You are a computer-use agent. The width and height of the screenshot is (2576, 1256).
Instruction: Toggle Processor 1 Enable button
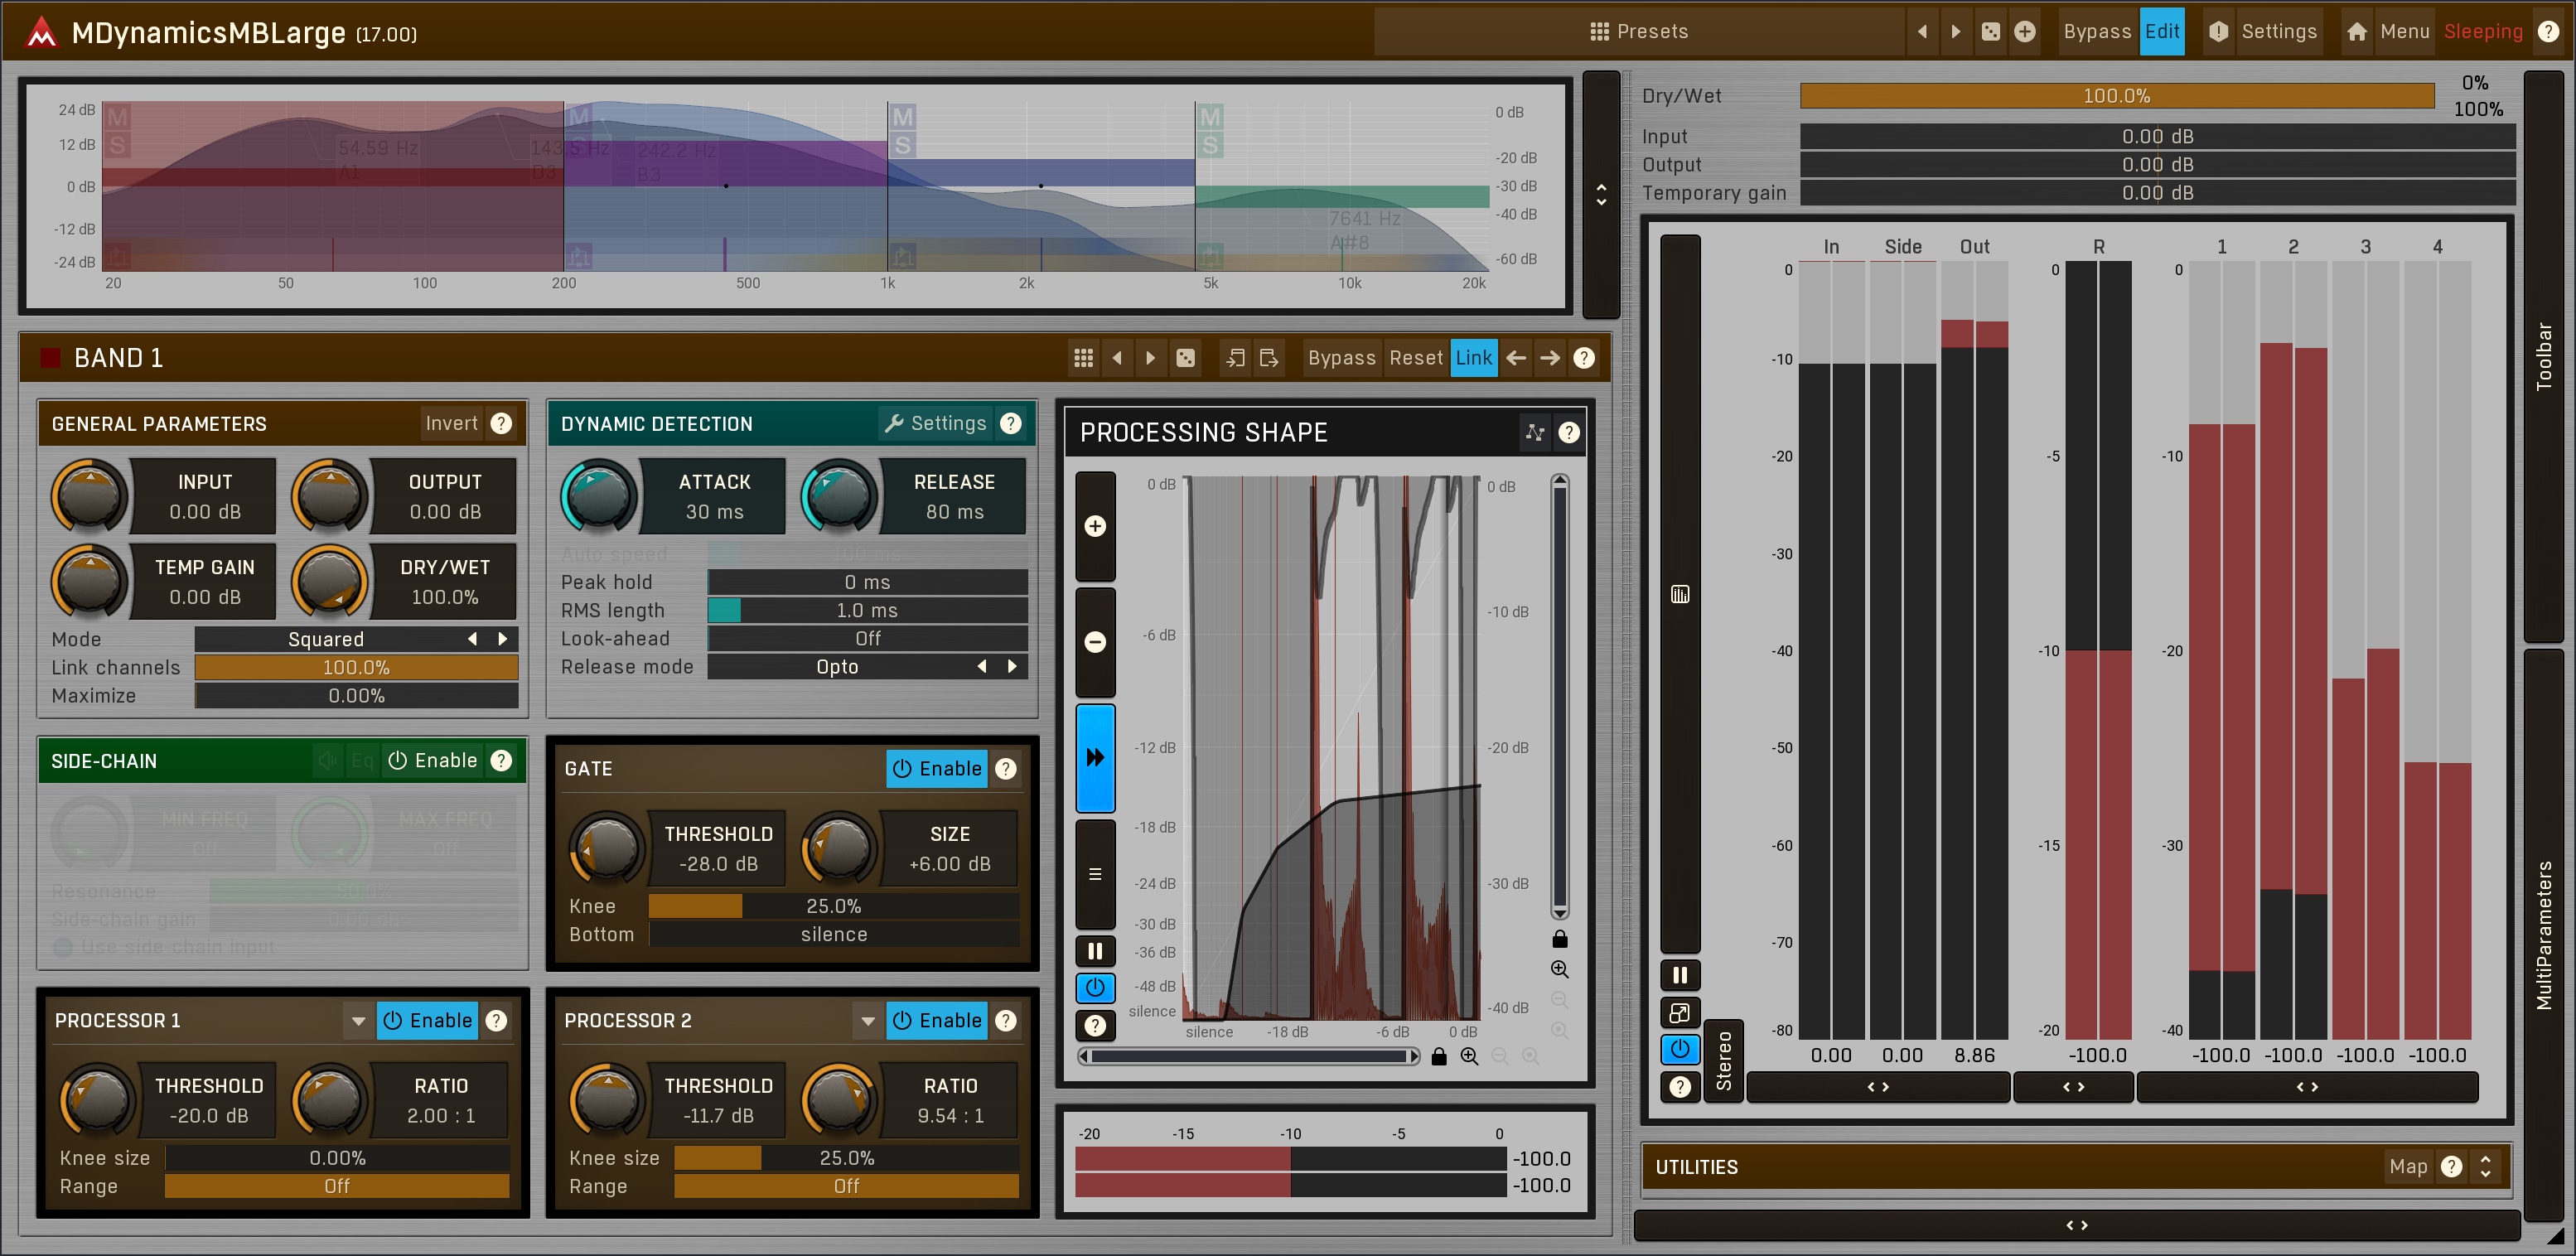point(427,1020)
